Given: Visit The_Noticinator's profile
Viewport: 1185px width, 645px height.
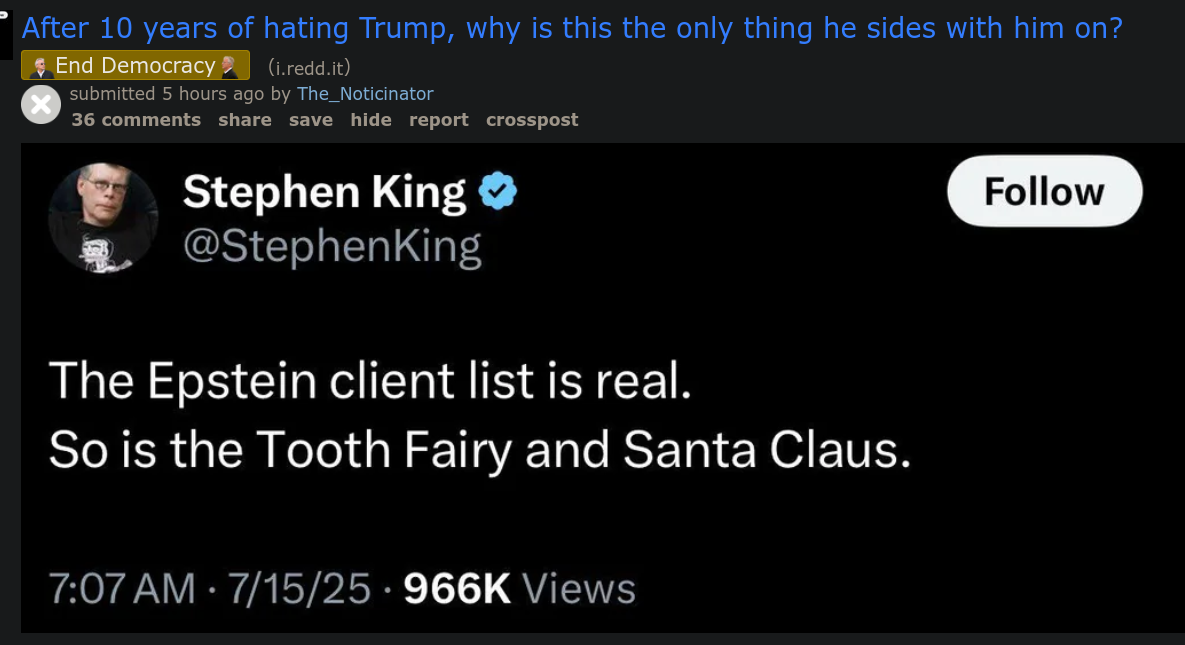Looking at the screenshot, I should point(365,93).
